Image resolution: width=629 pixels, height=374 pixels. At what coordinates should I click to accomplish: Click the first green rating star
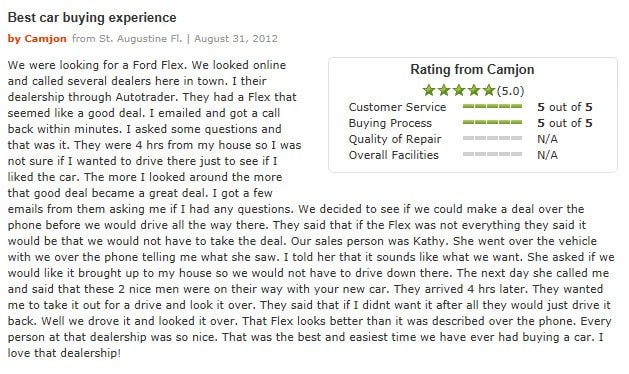(x=429, y=90)
